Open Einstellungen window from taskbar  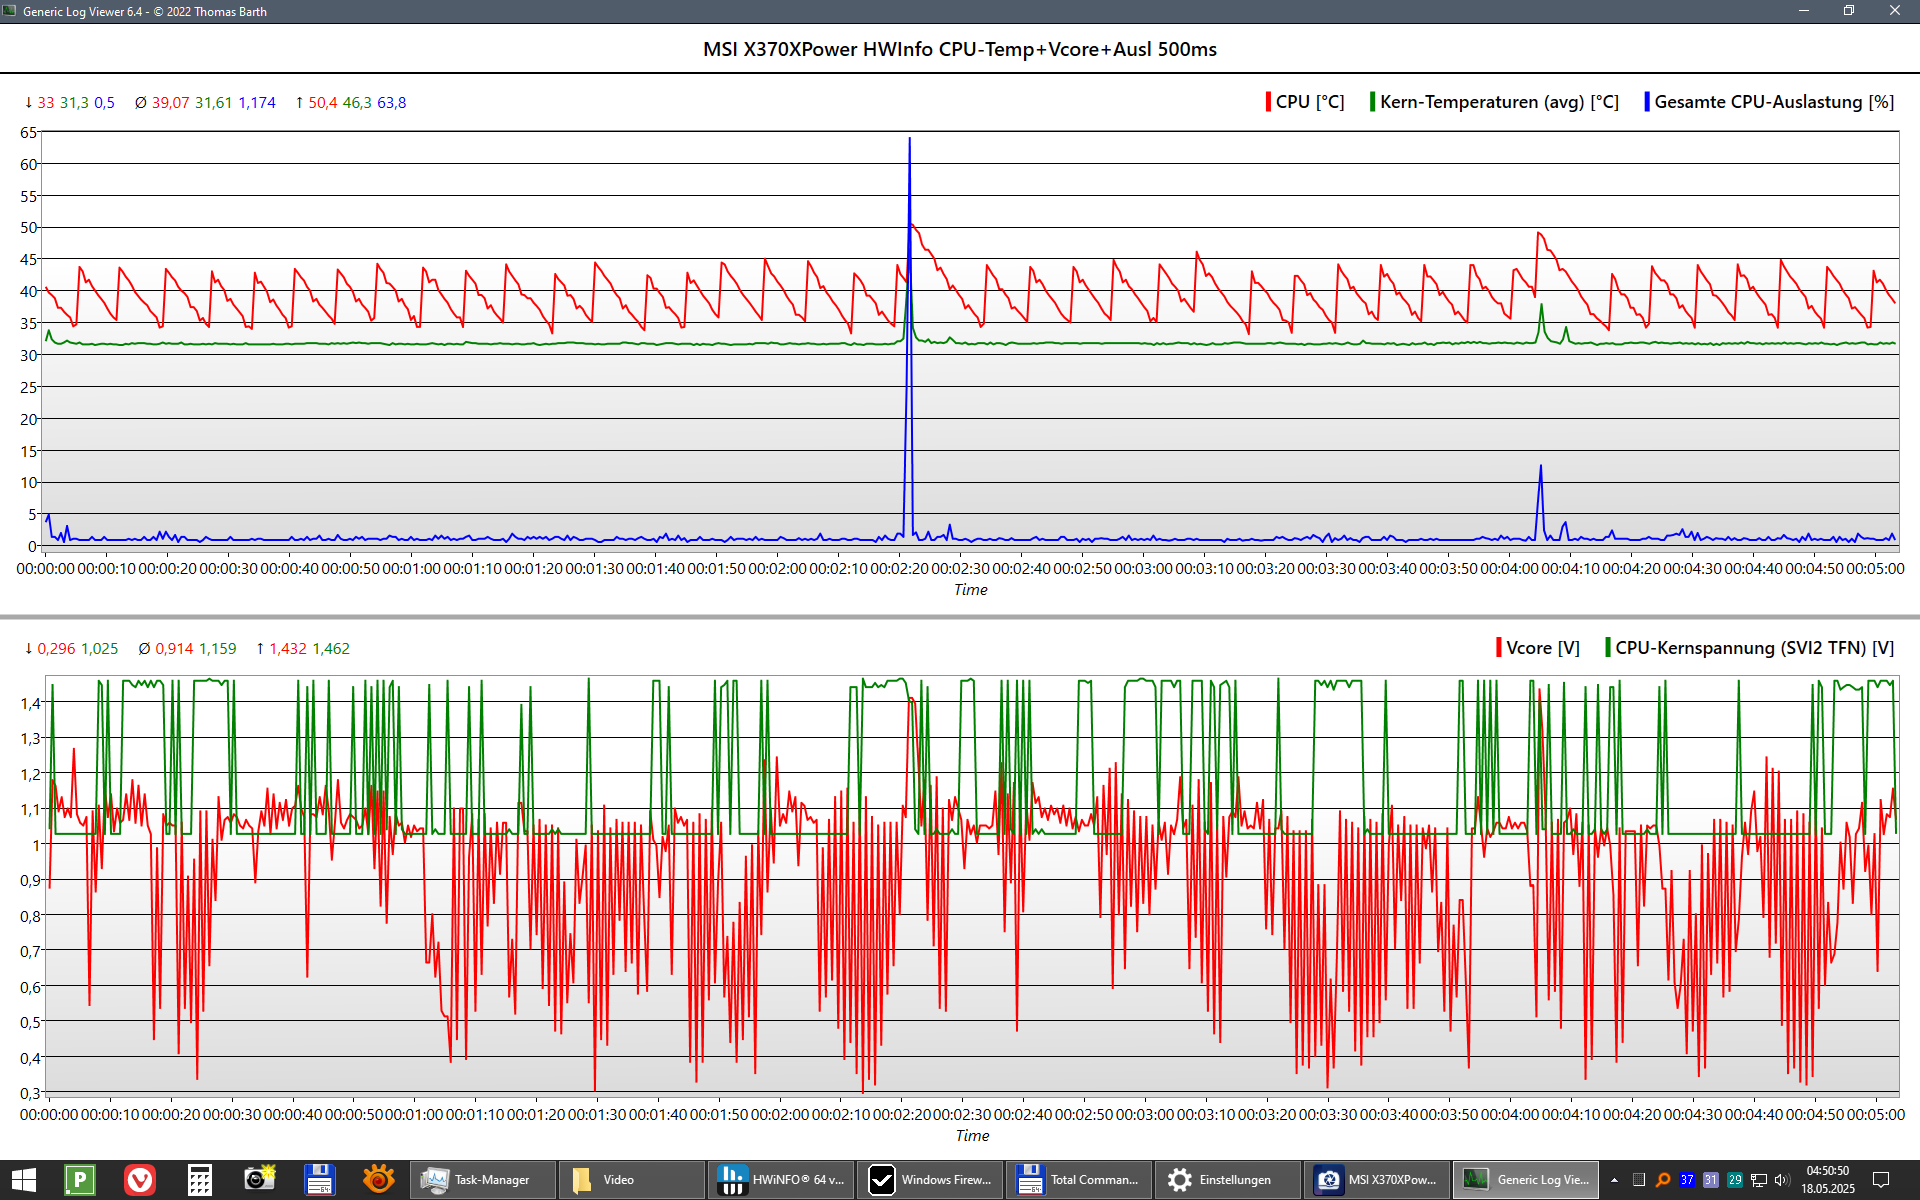click(x=1226, y=1180)
